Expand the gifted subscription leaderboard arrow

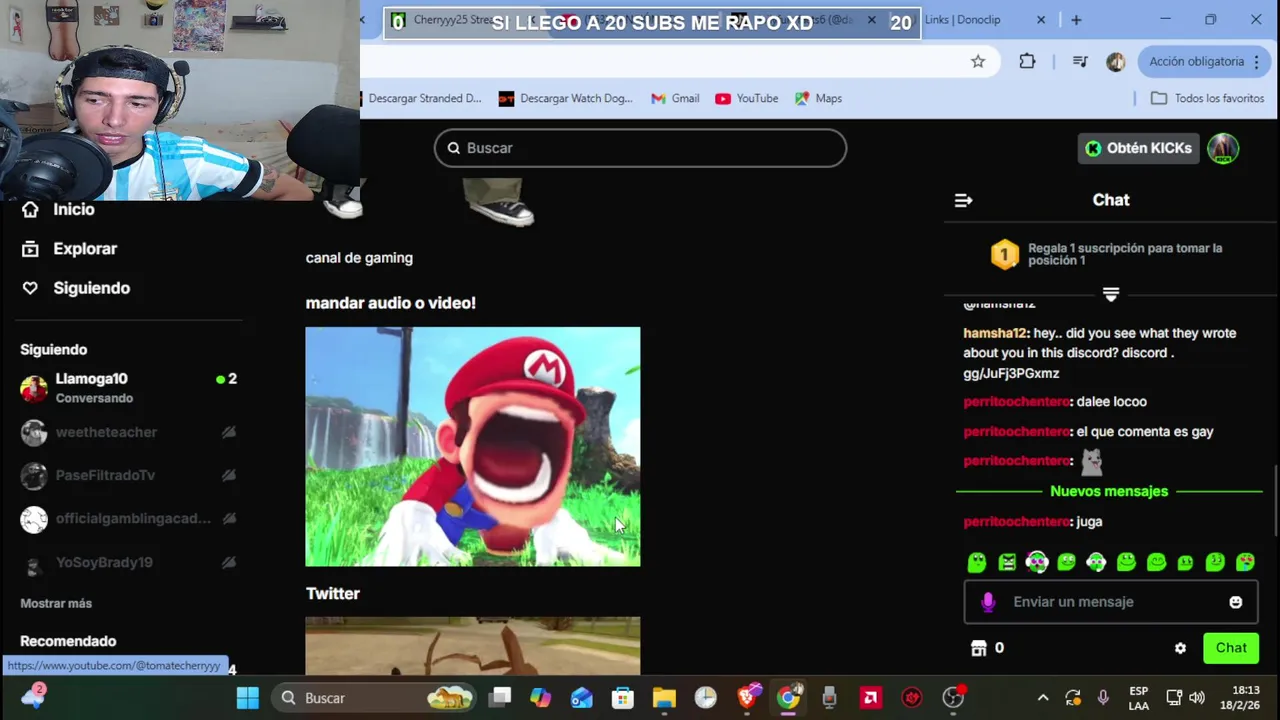tap(1110, 294)
